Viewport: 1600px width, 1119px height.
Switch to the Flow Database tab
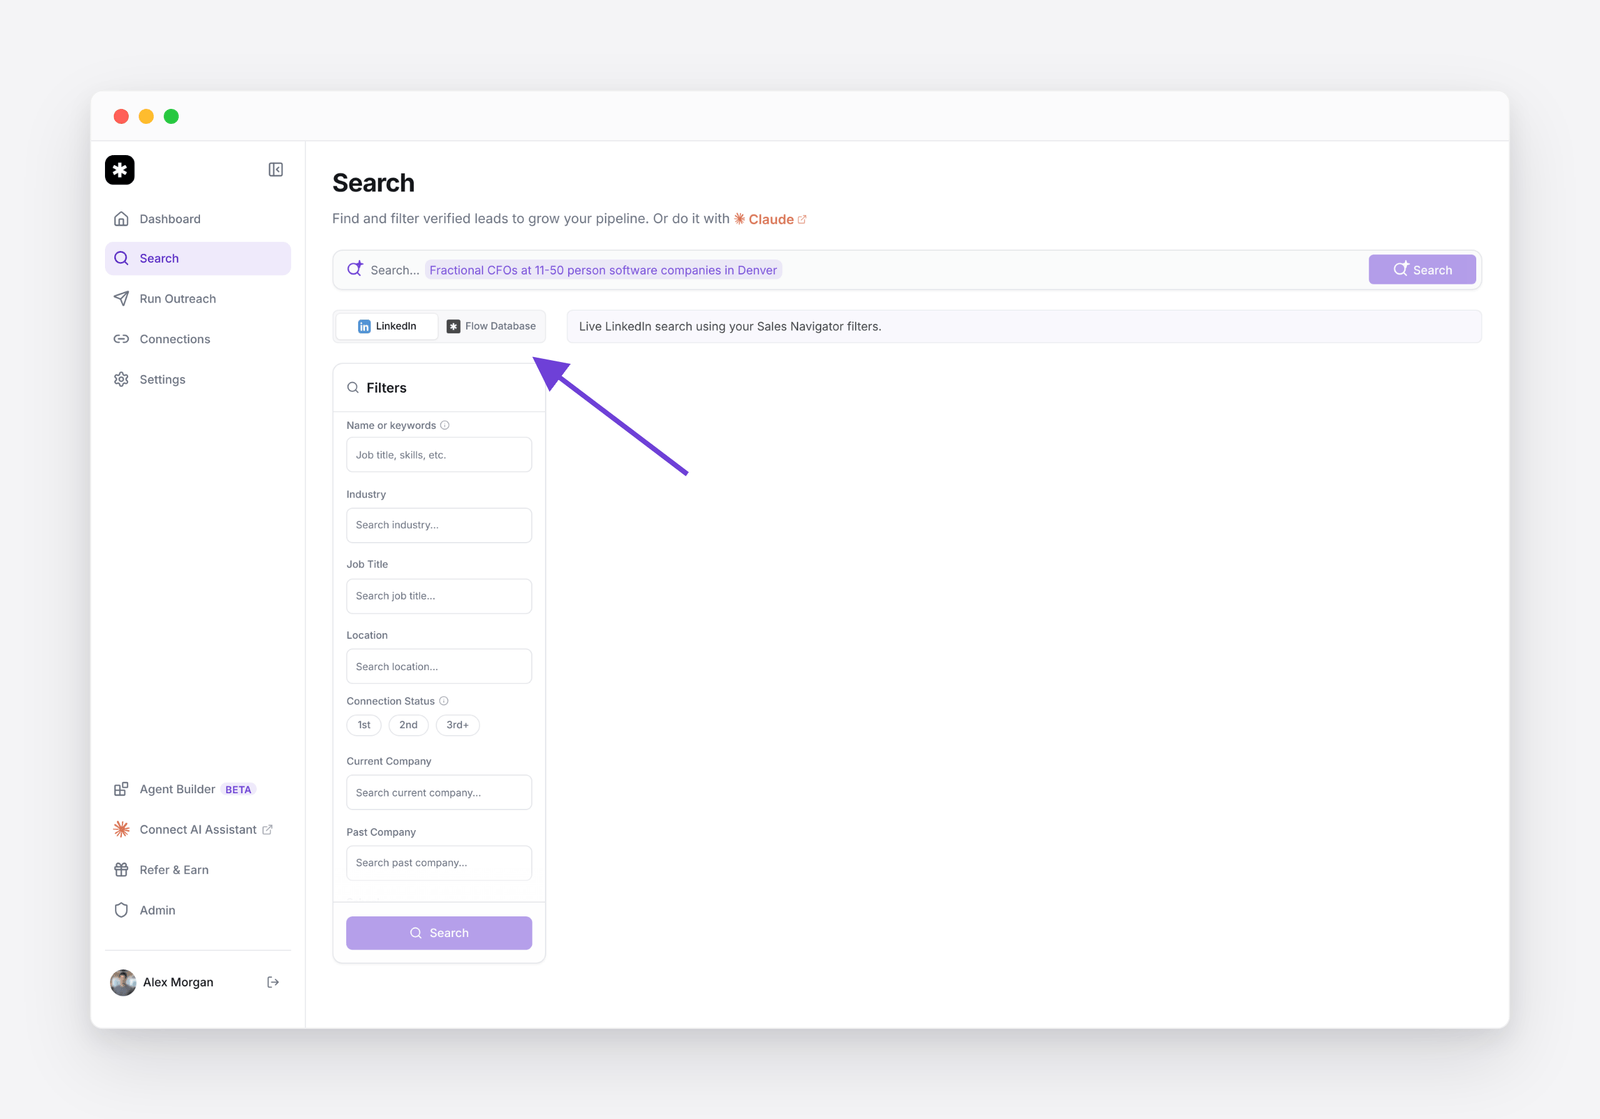(491, 326)
